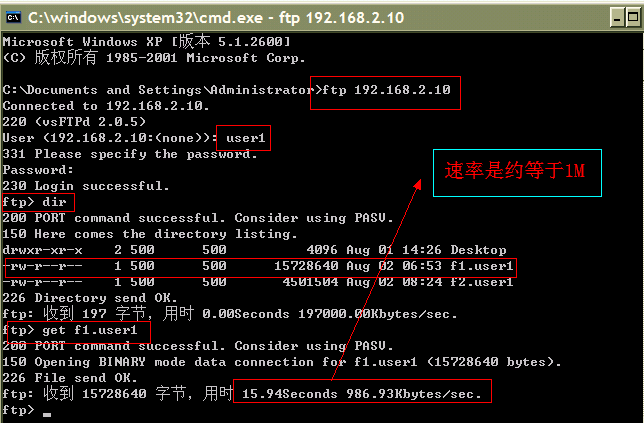This screenshot has height=423, width=644.
Task: Click the '986.93Kbytes/sec.' transfer rate
Action: pos(414,394)
